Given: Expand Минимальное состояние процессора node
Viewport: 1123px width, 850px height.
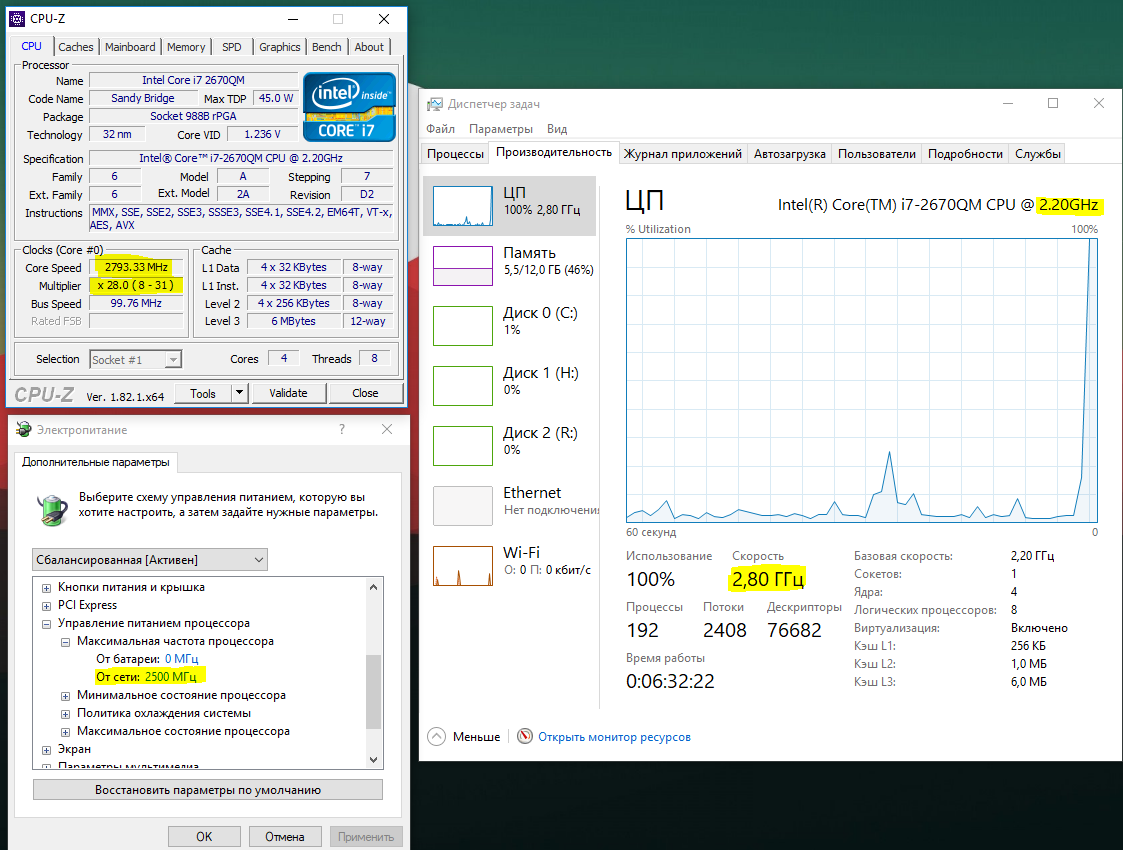Looking at the screenshot, I should tap(65, 696).
